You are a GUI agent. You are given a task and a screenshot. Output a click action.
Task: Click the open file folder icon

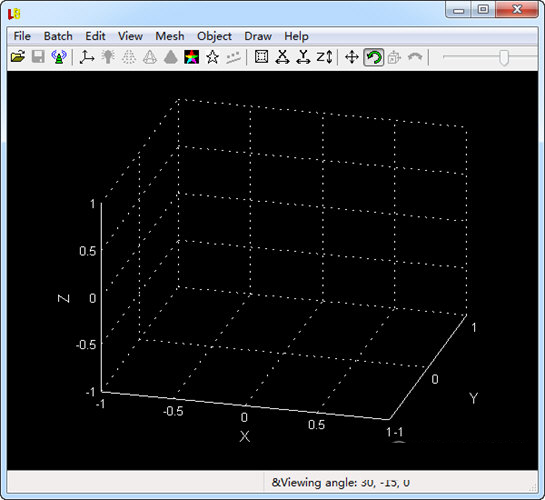pyautogui.click(x=18, y=56)
